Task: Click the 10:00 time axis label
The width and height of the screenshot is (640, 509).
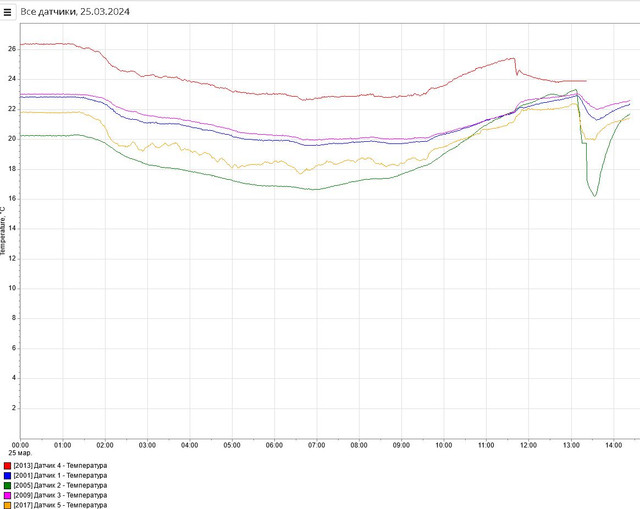Action: 444,445
